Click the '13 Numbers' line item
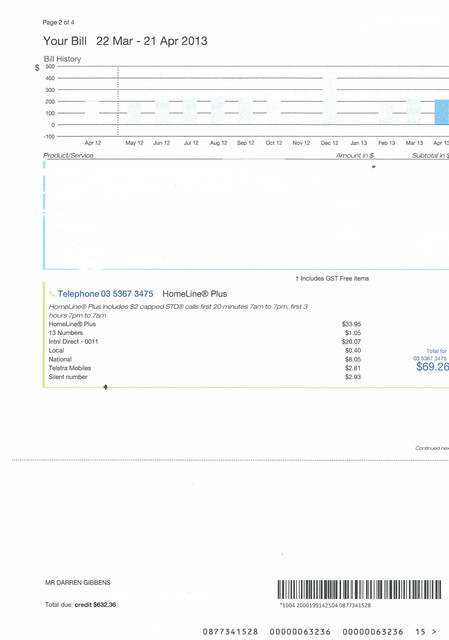The image size is (449, 640). pyautogui.click(x=66, y=333)
